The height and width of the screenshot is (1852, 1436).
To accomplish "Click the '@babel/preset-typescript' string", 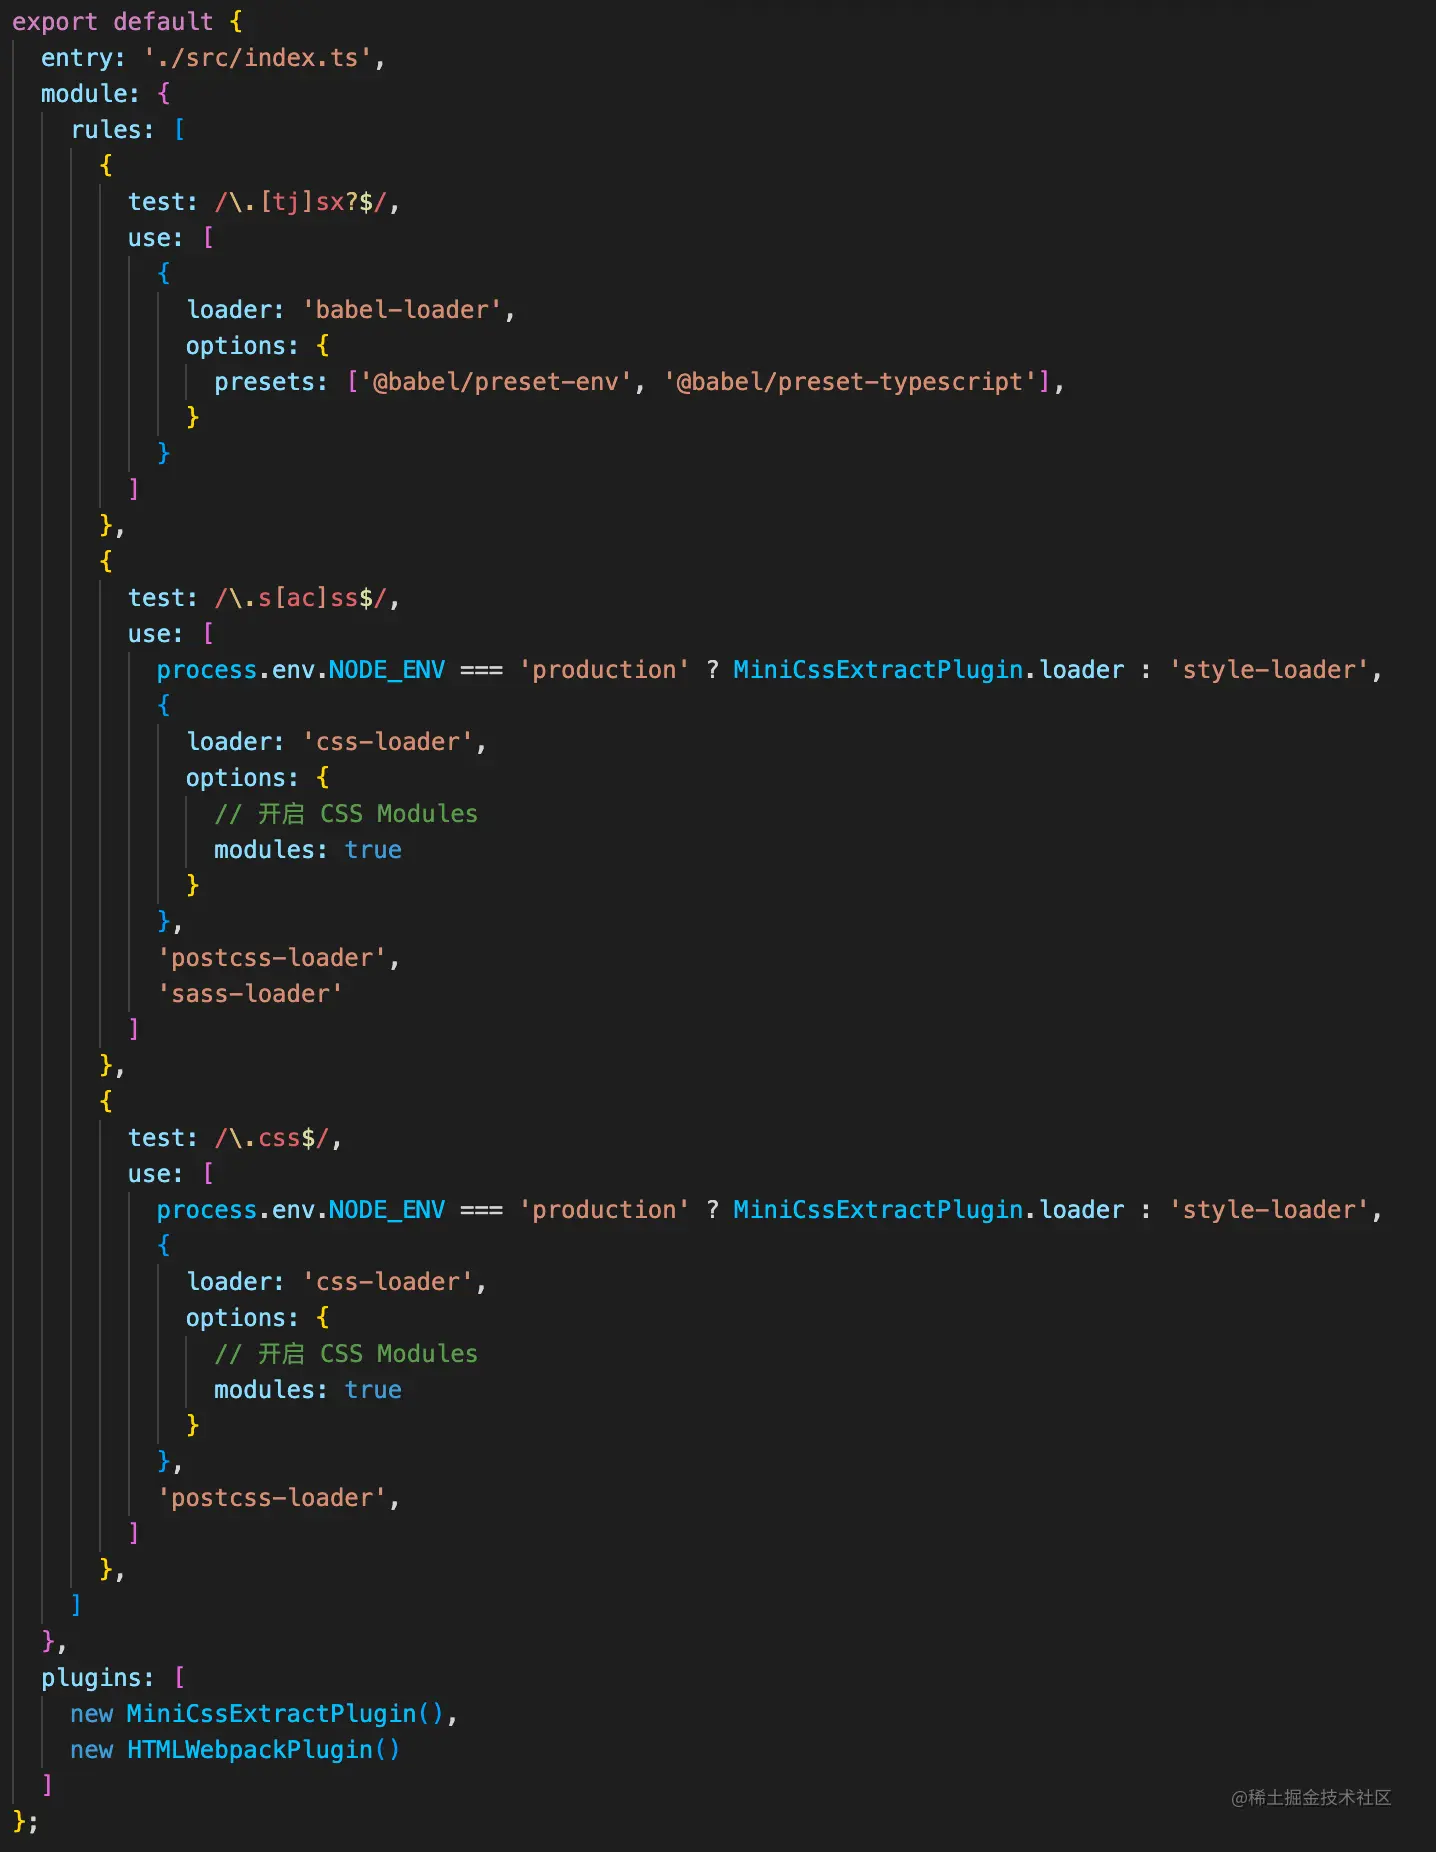I will point(850,382).
